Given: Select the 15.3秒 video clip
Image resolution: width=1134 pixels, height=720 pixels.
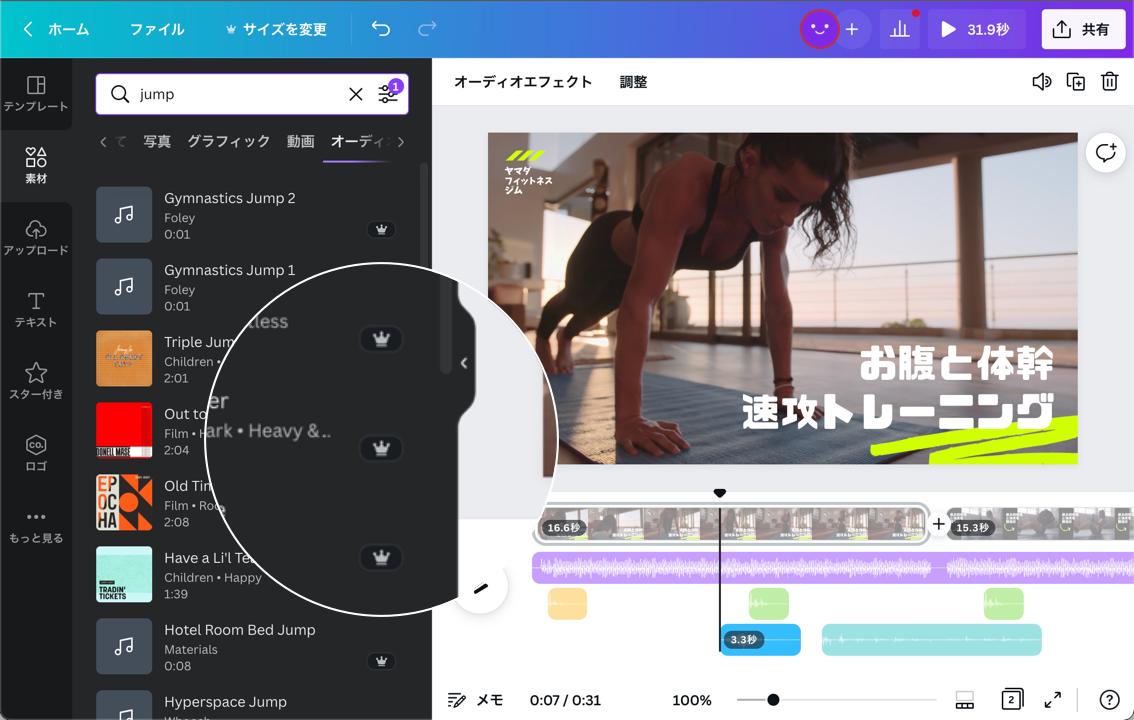Looking at the screenshot, I should coord(1040,524).
